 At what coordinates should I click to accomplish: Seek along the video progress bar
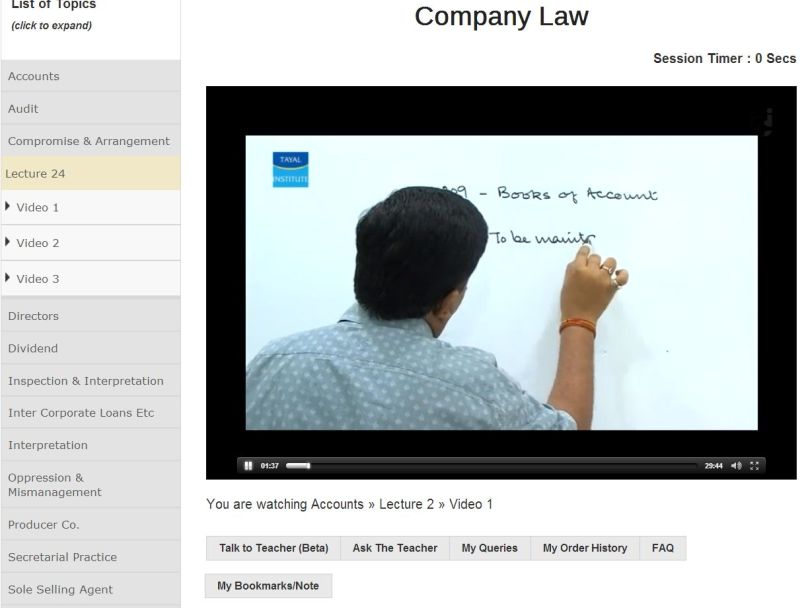(500, 466)
